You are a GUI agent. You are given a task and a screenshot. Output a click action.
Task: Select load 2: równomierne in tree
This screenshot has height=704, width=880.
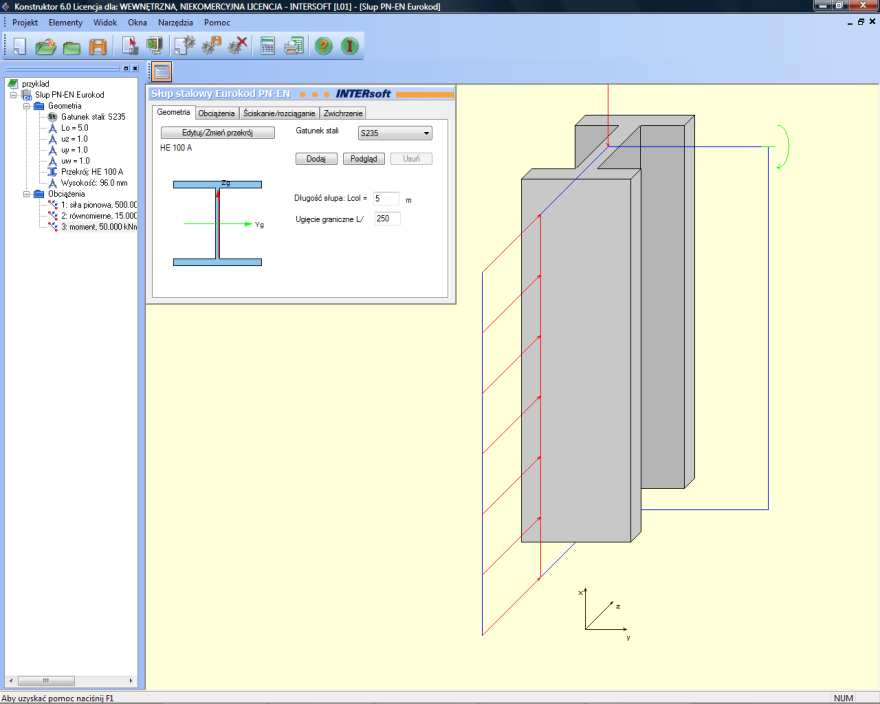click(99, 216)
